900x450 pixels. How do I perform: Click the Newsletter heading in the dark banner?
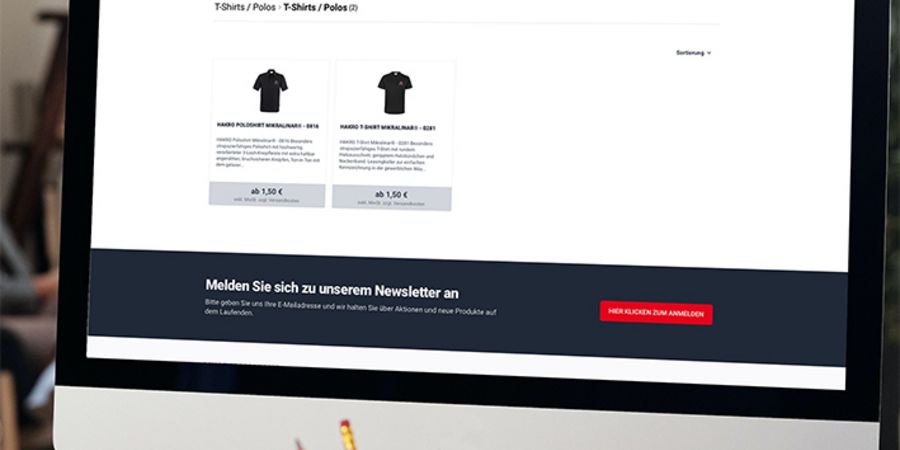click(x=332, y=289)
